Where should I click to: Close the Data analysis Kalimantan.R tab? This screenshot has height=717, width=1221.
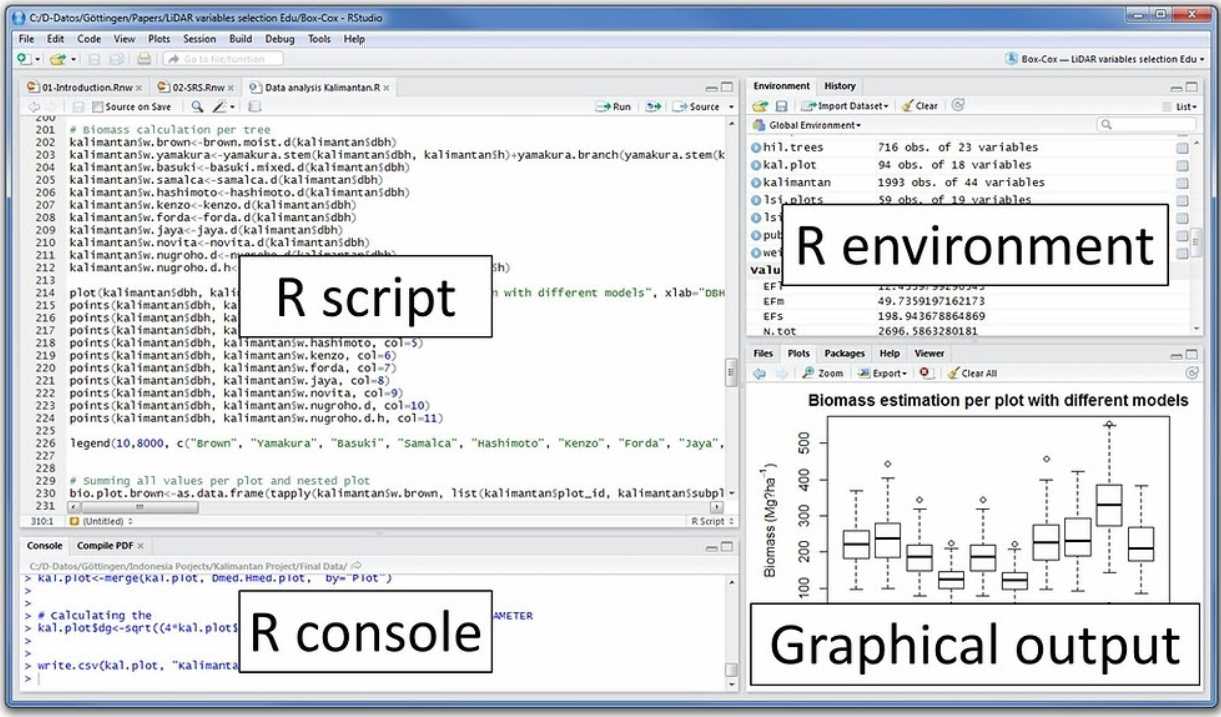386,88
